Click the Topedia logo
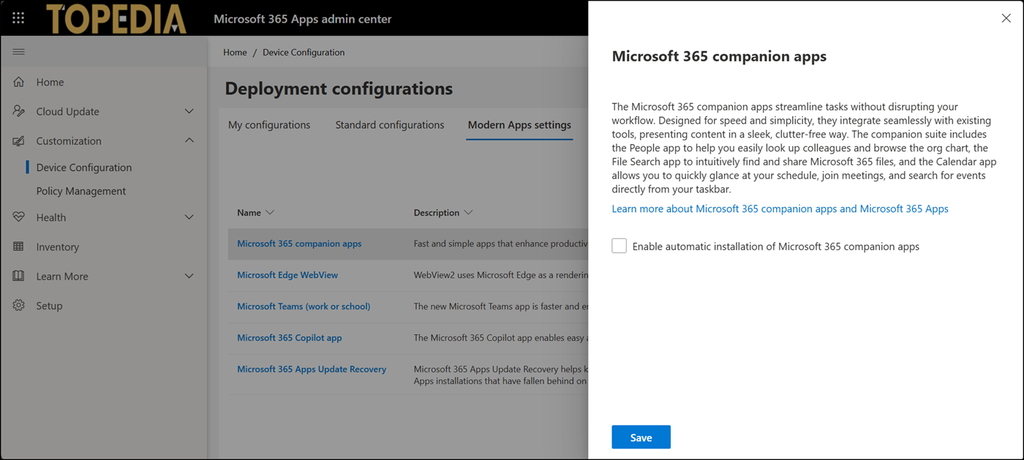The image size is (1024, 460). [116, 19]
